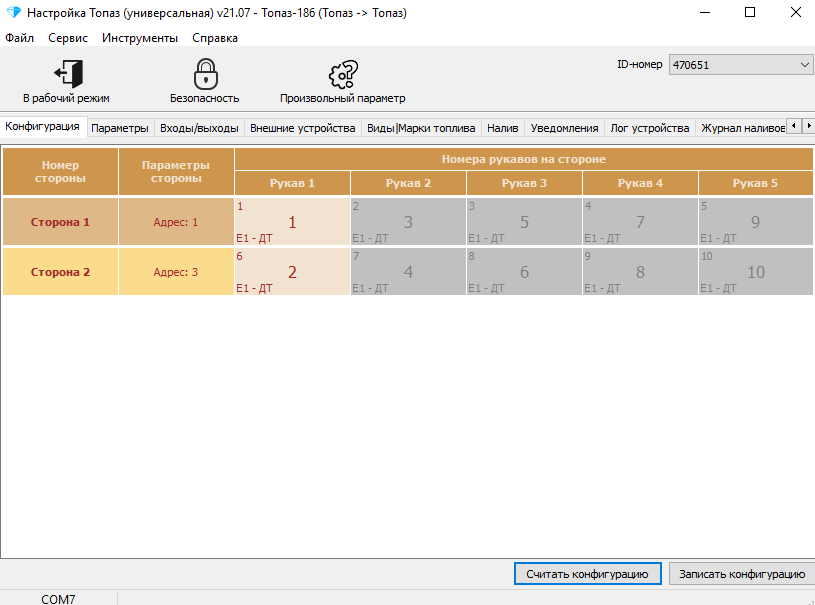
Task: Click the COM7 status bar entry
Action: click(x=58, y=599)
